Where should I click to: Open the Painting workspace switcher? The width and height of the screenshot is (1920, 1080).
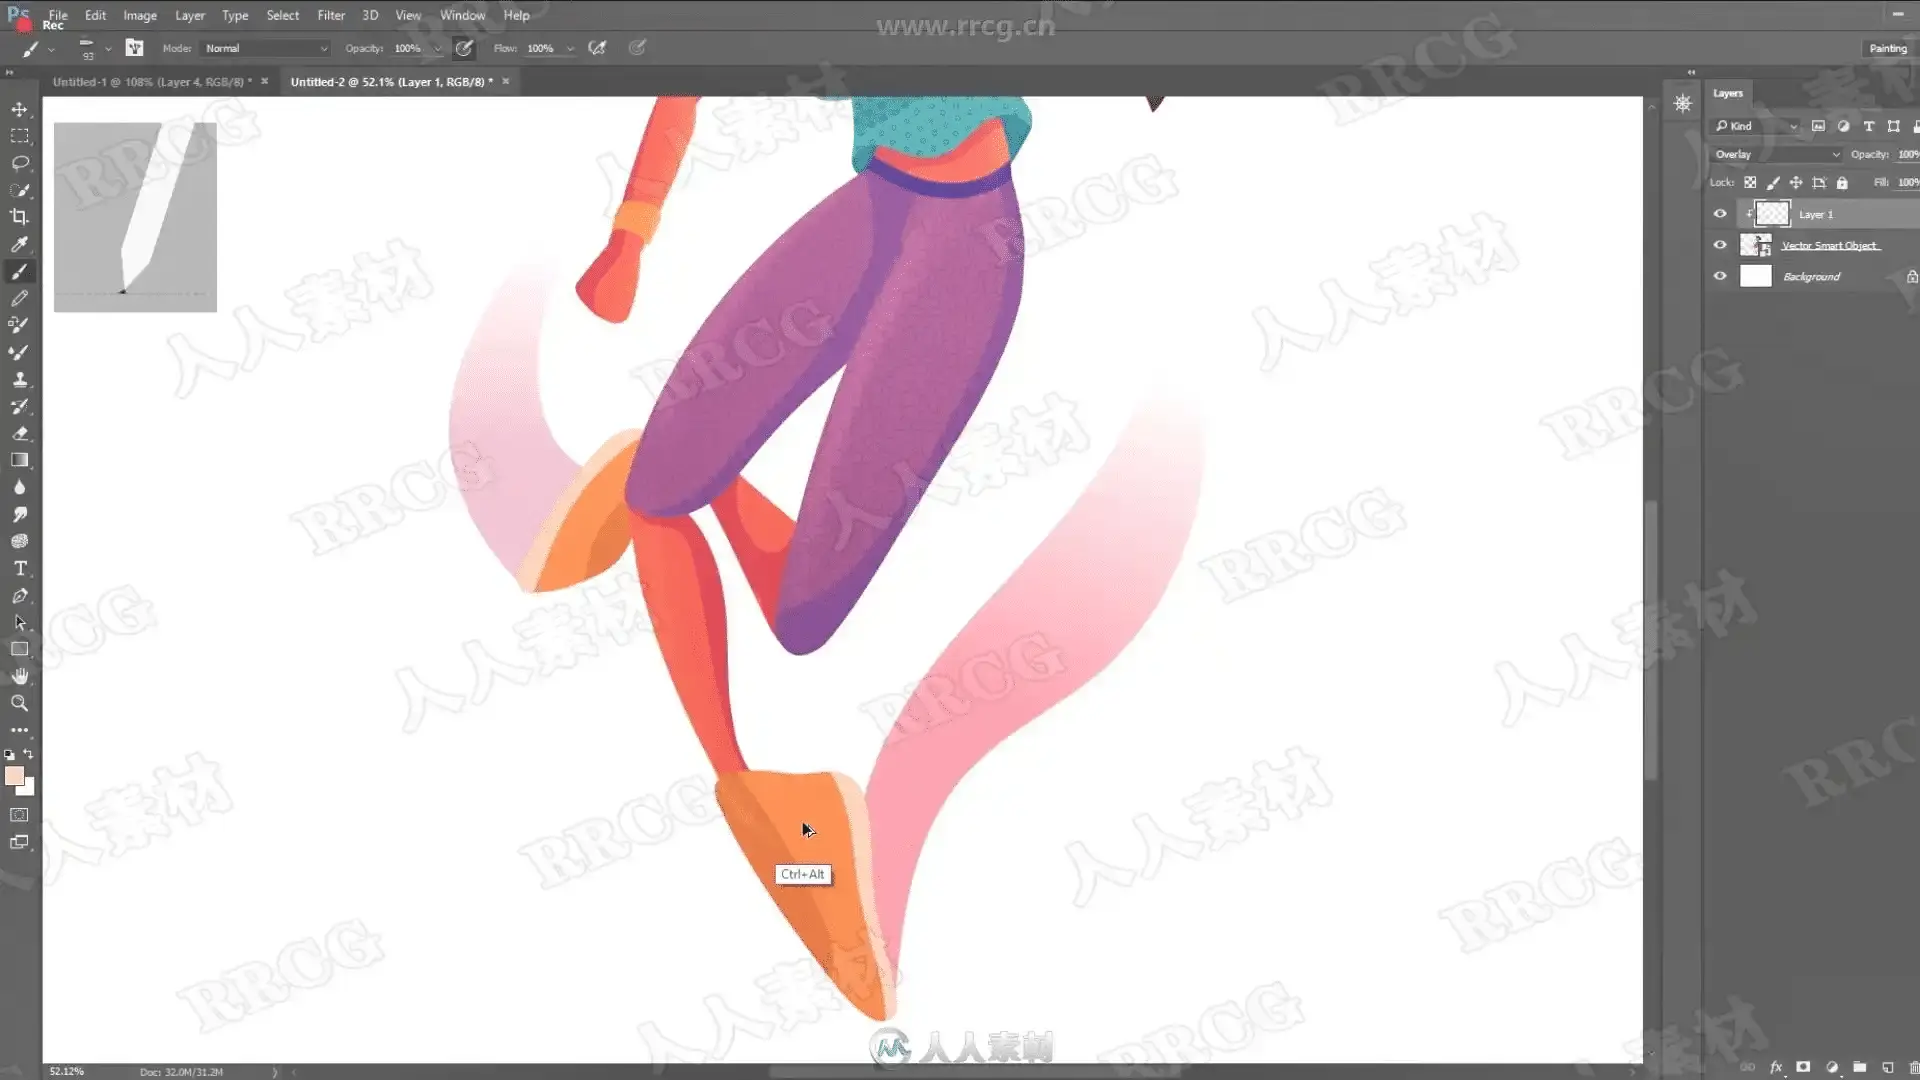[1887, 48]
